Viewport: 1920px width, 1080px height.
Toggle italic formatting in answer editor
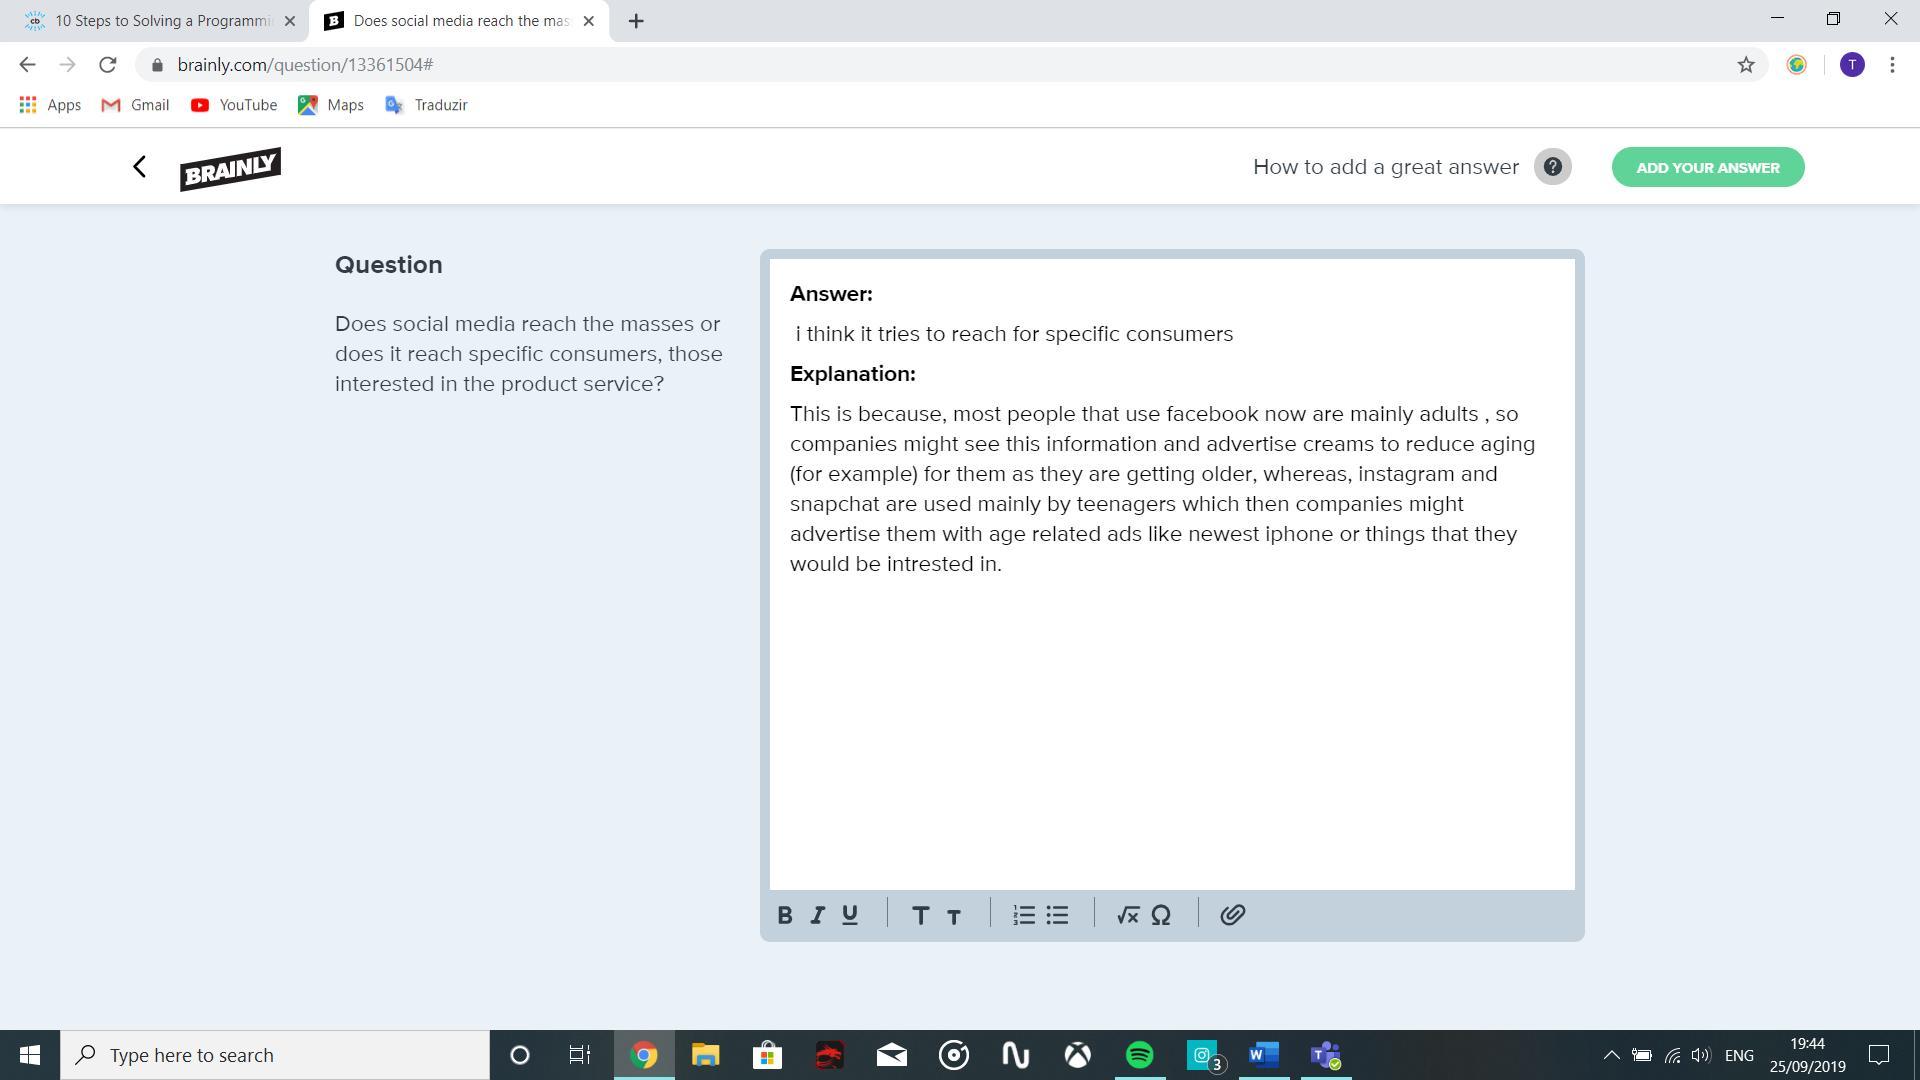click(817, 915)
